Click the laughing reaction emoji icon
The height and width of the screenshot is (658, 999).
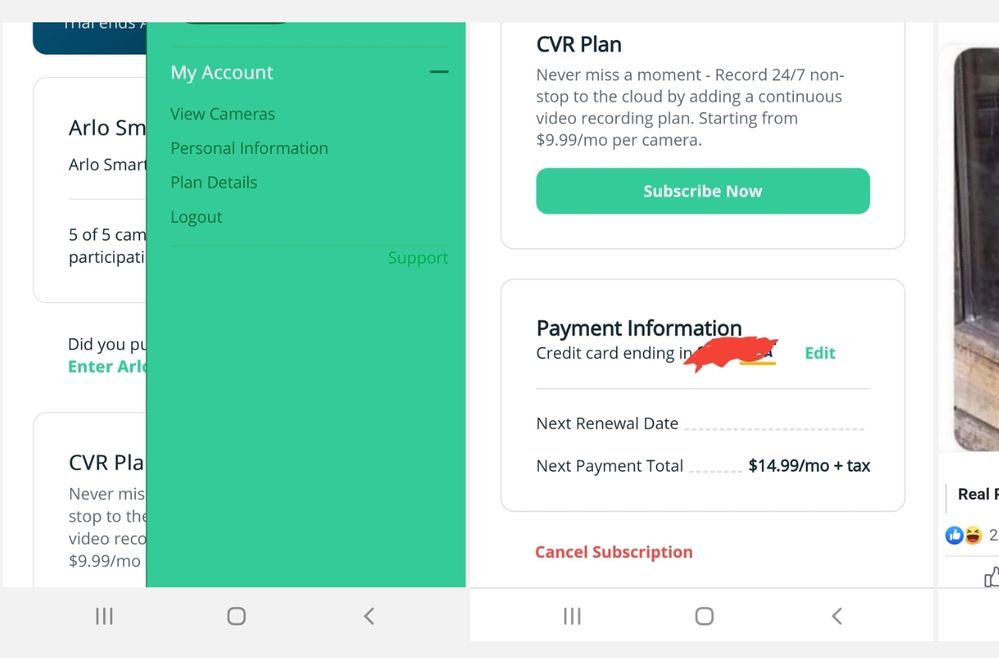973,536
